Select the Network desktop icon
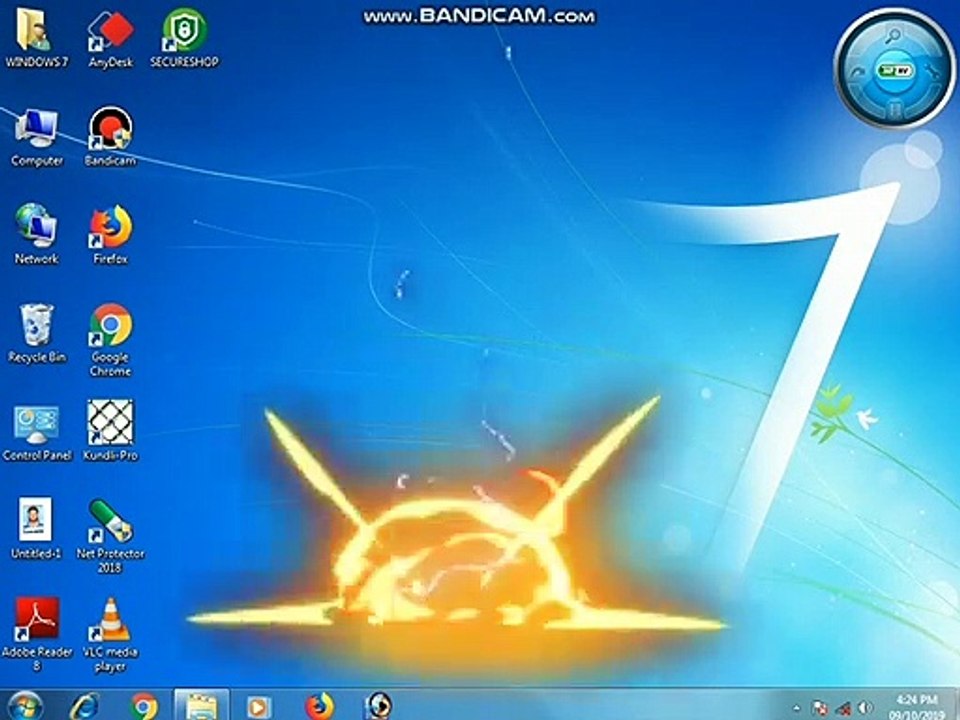This screenshot has height=720, width=960. tap(37, 235)
